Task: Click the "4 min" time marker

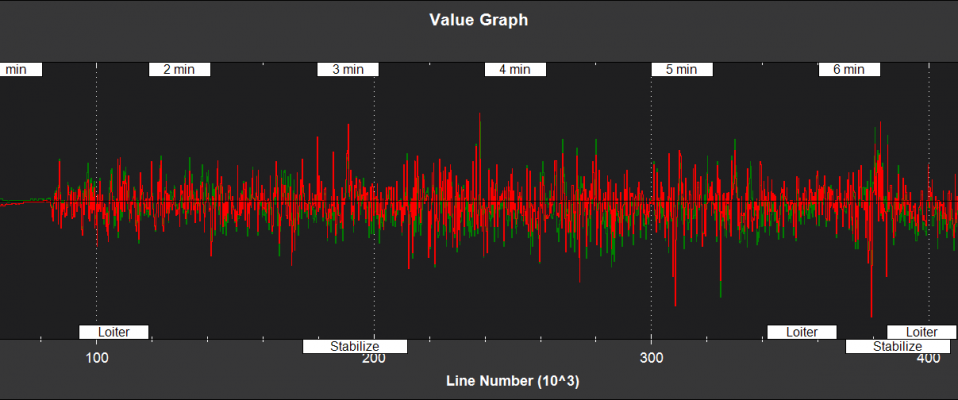Action: tap(515, 70)
